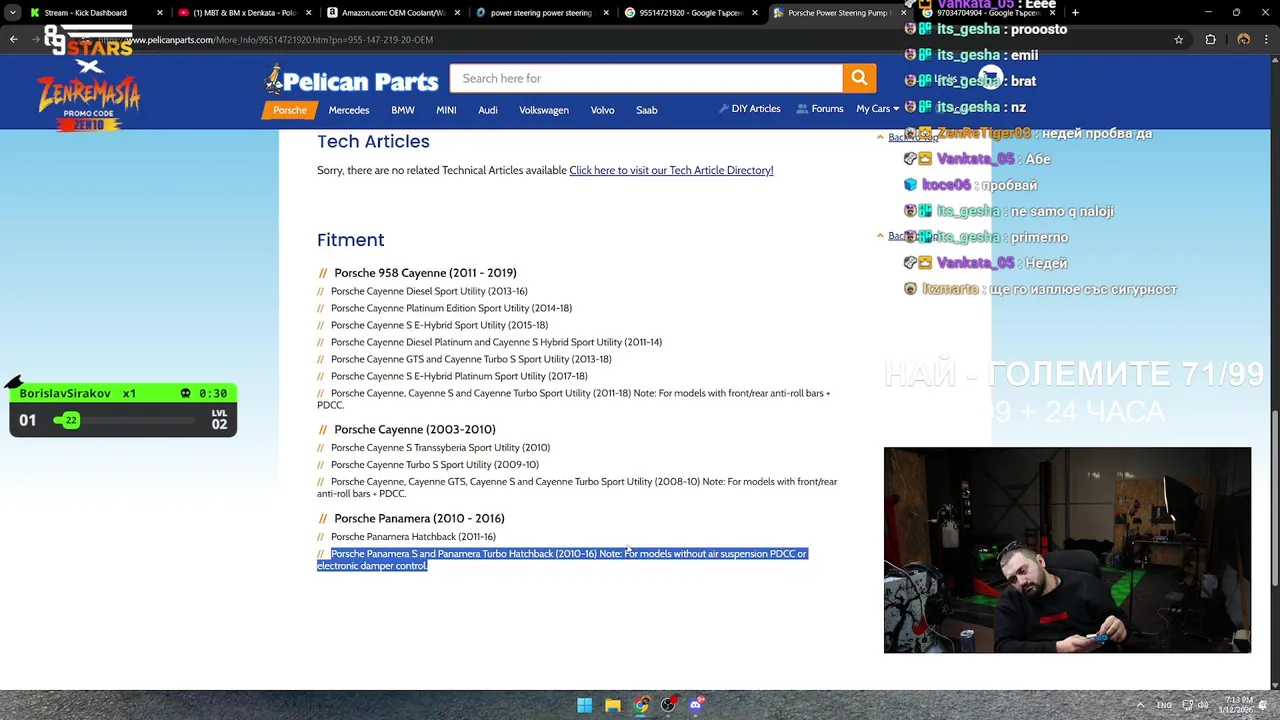
Task: Select the Porsche navigation tab
Action: point(290,110)
